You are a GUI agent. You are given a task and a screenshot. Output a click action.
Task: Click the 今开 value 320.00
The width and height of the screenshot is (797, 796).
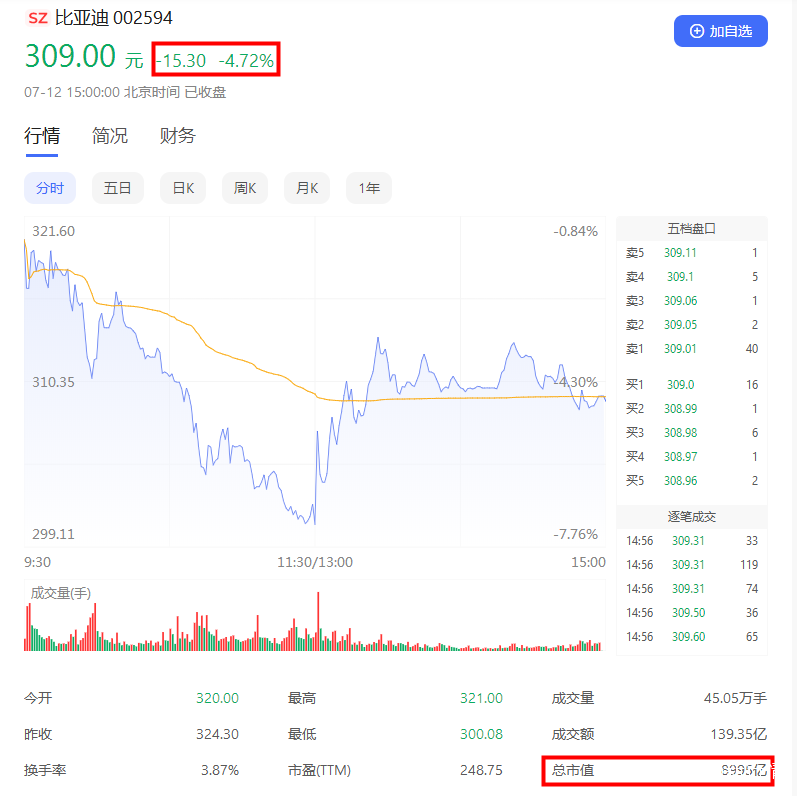[218, 698]
